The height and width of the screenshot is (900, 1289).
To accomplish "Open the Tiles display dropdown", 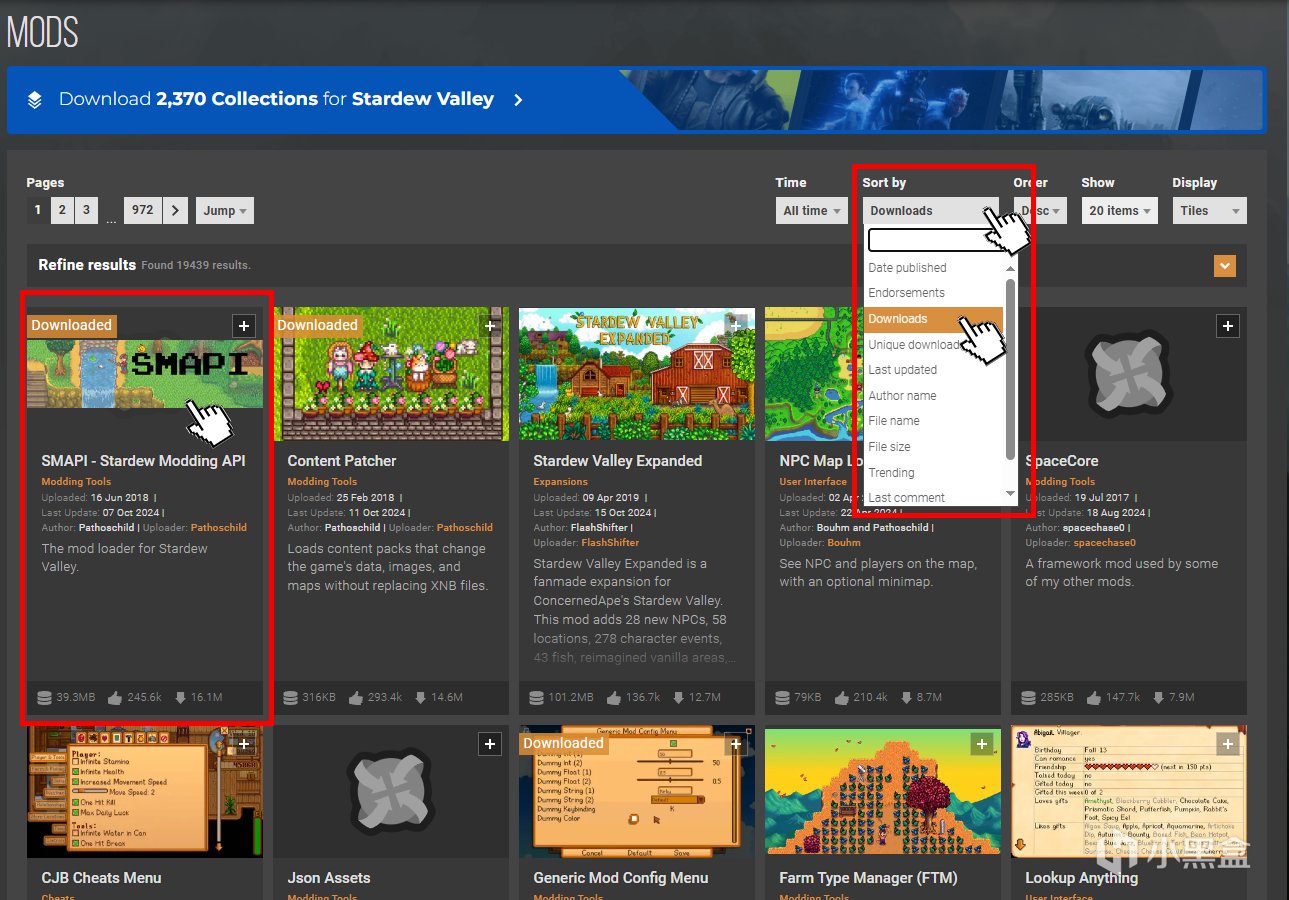I will tap(1209, 210).
